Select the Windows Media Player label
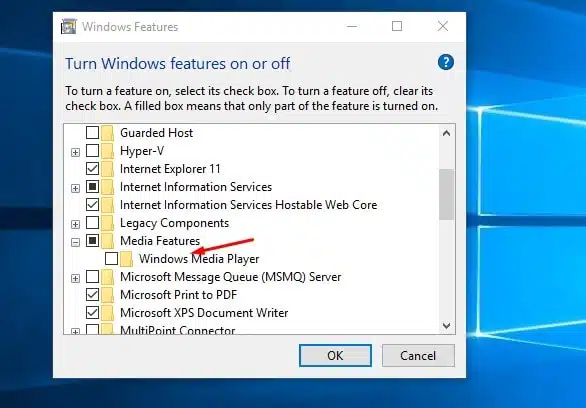 [199, 259]
